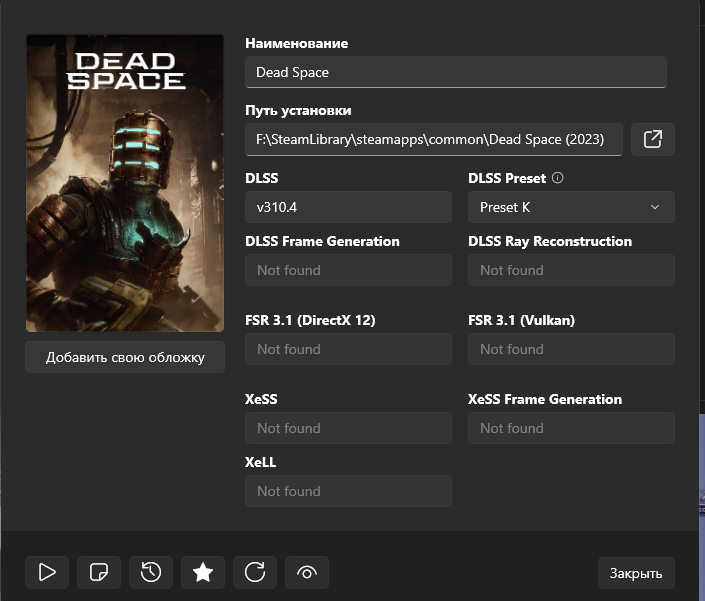Open the notes sticky icon button
This screenshot has height=601, width=705.
[x=99, y=572]
